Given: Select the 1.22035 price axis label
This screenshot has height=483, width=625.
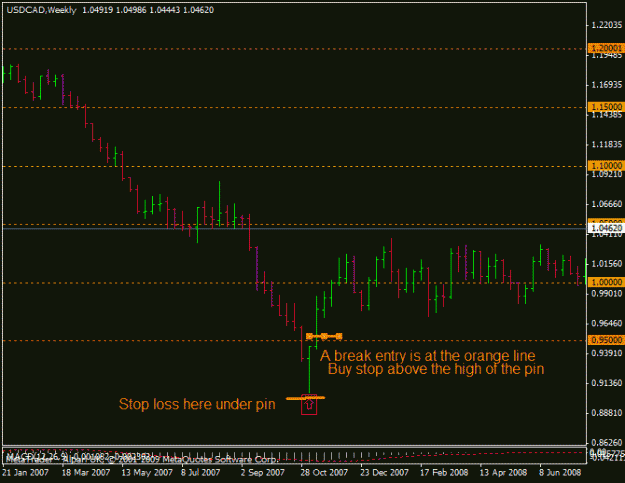Looking at the screenshot, I should [606, 25].
